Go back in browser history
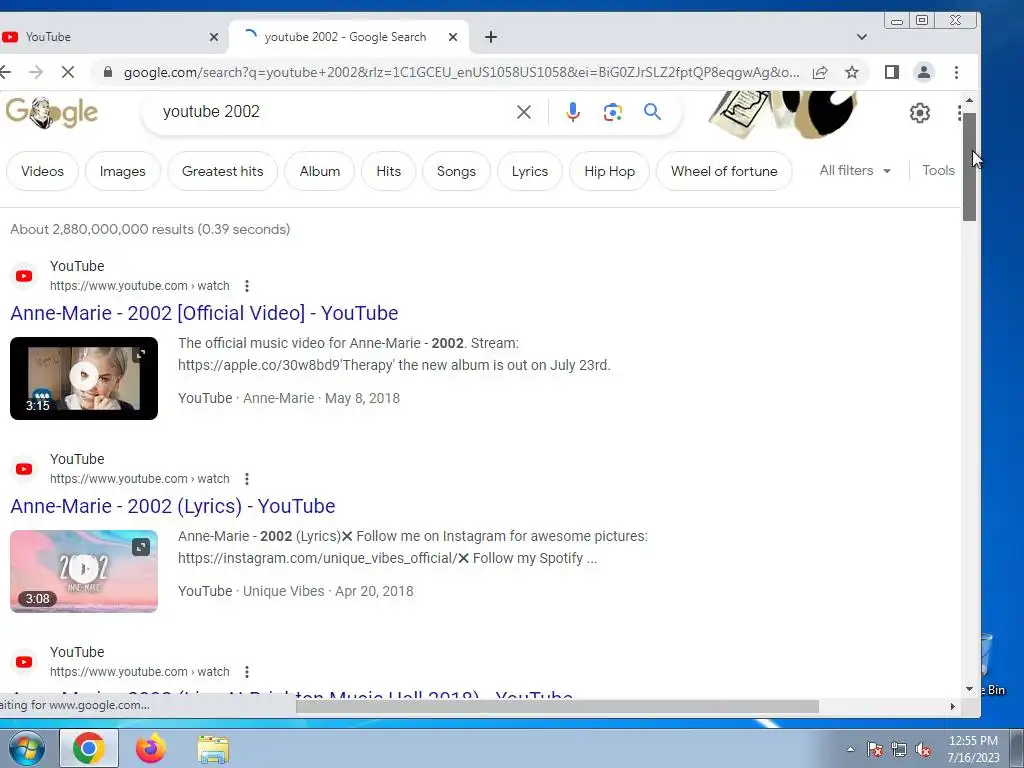This screenshot has height=768, width=1024. (5, 72)
